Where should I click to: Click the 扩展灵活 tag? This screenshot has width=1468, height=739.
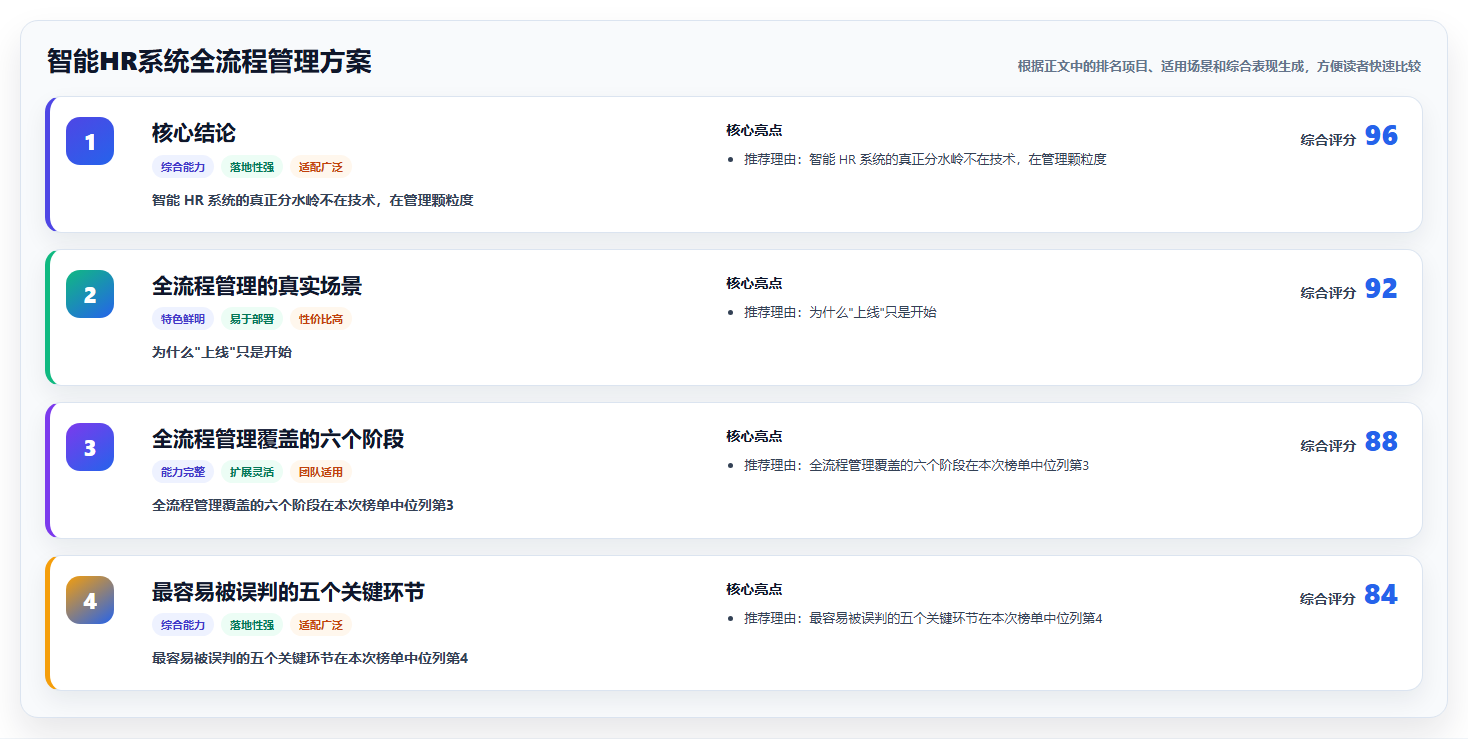[x=252, y=473]
